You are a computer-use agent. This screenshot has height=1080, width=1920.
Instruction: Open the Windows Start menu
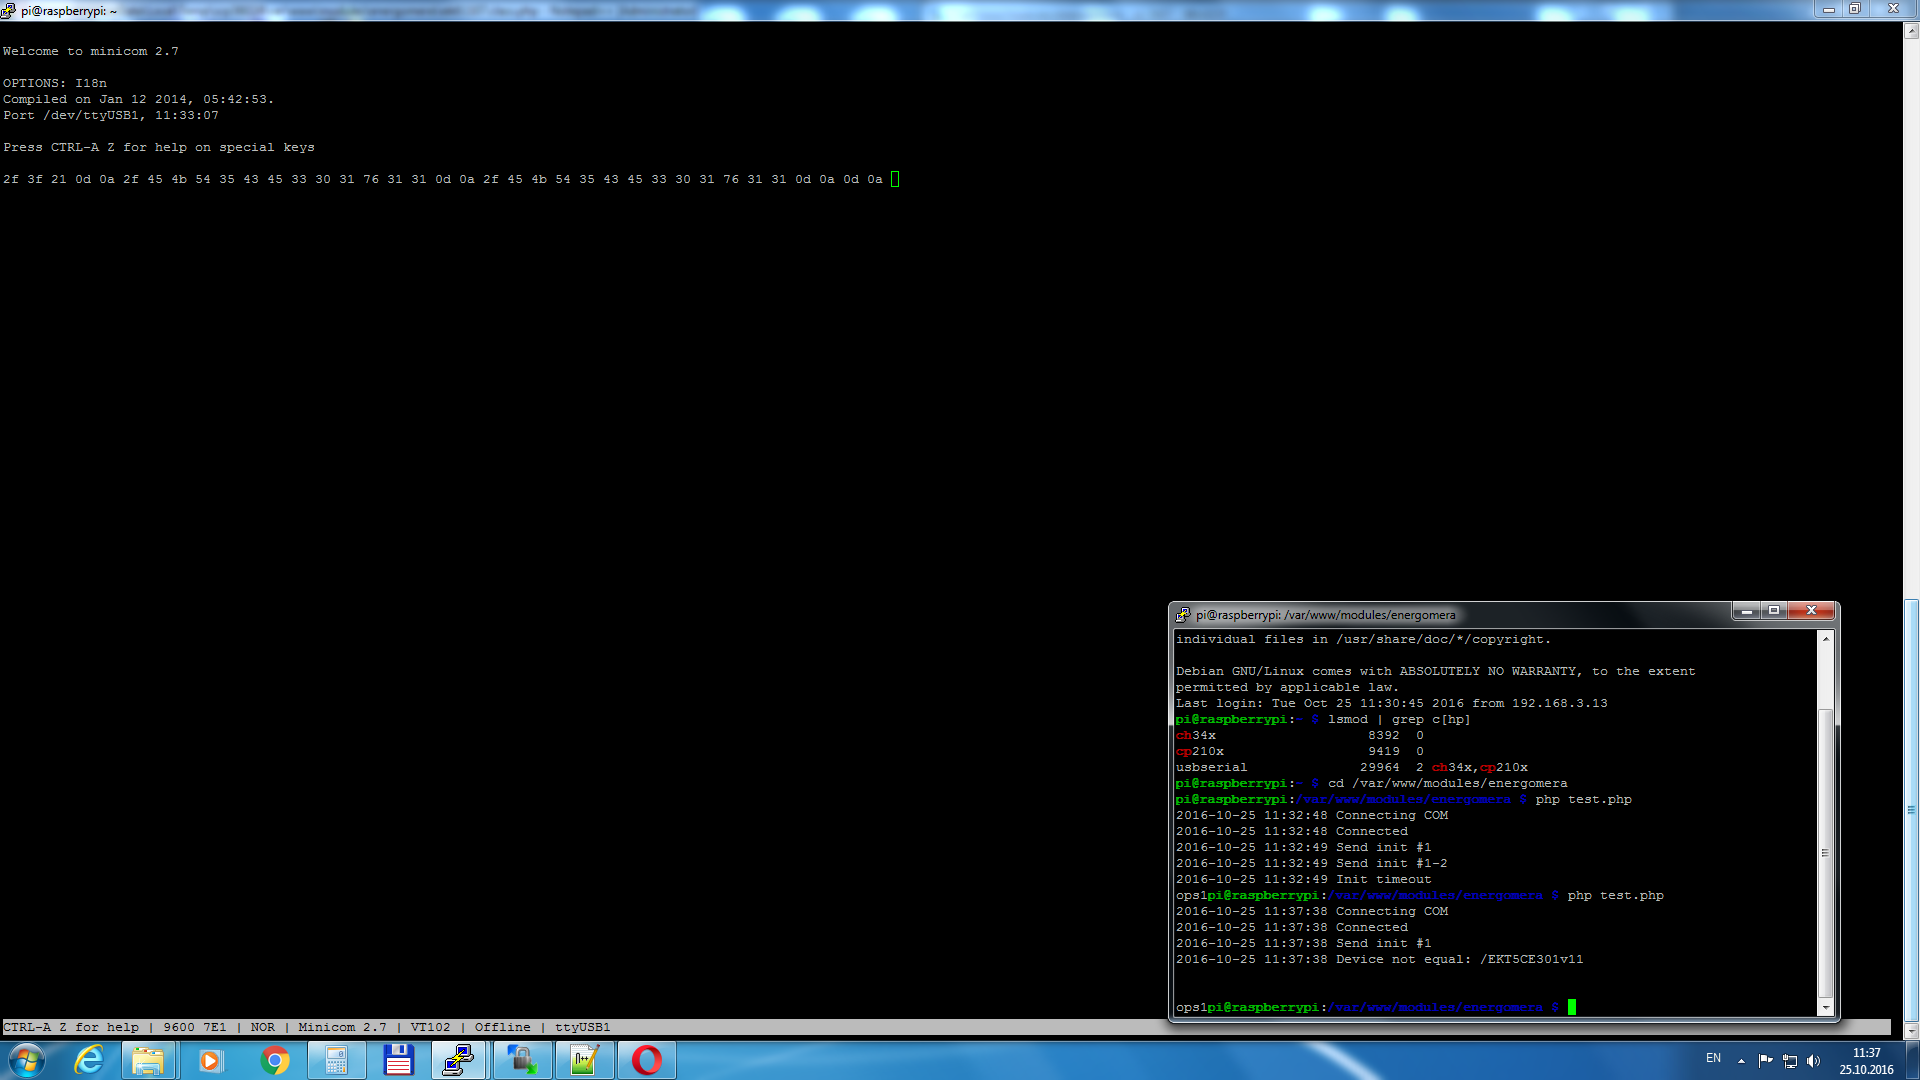27,1060
